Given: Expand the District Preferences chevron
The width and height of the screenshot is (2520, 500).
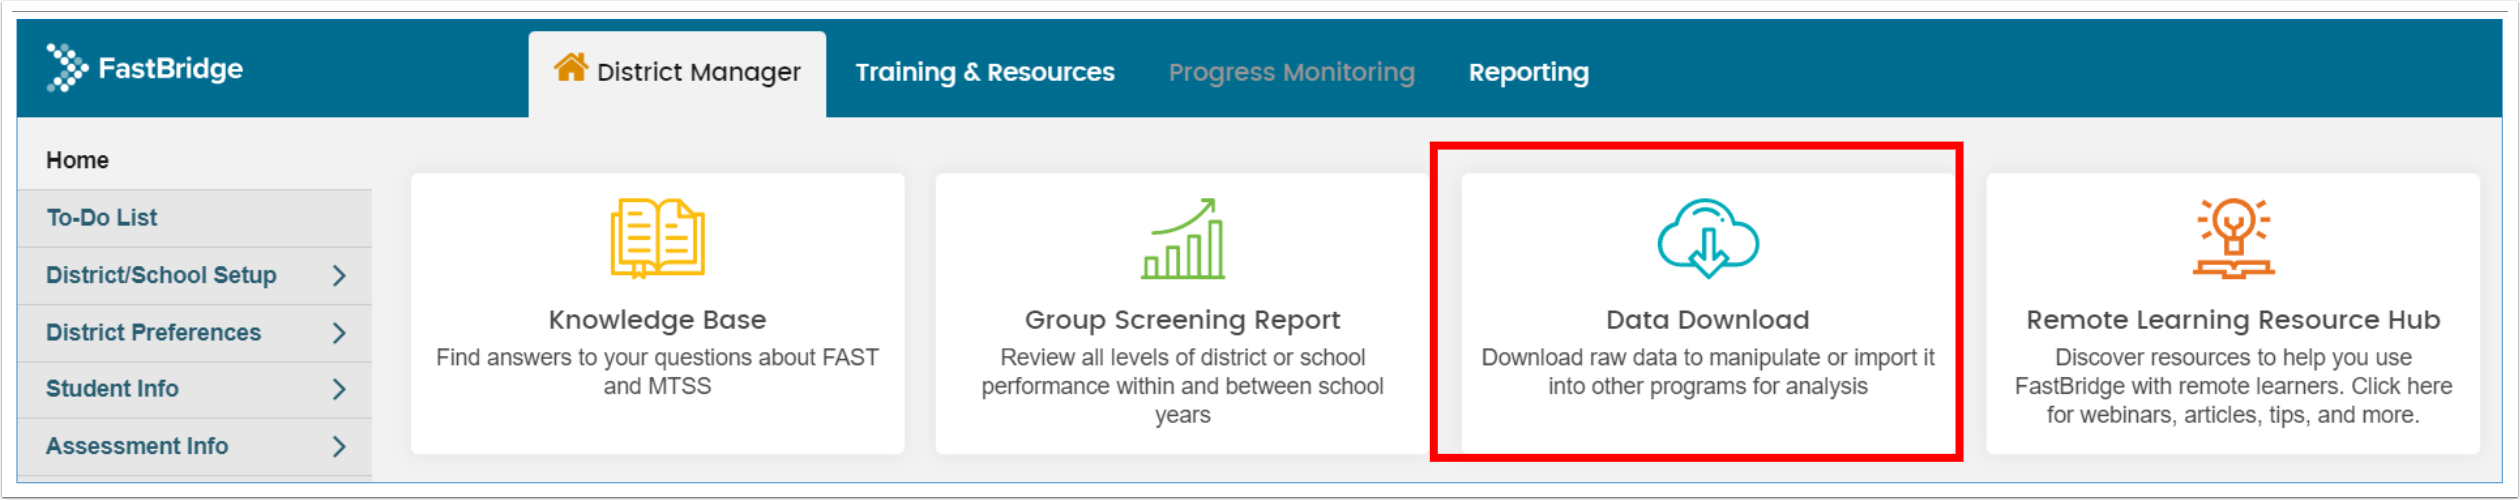Looking at the screenshot, I should coord(339,333).
